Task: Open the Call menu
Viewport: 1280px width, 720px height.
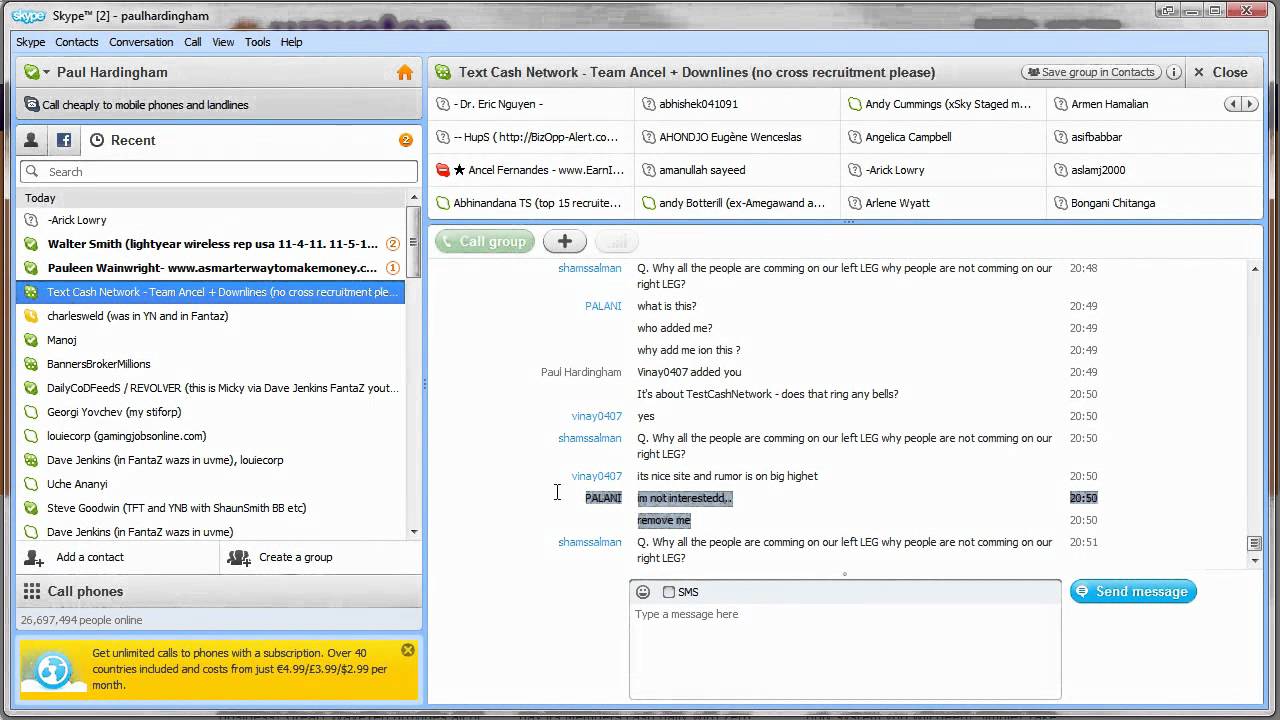Action: pyautogui.click(x=193, y=42)
